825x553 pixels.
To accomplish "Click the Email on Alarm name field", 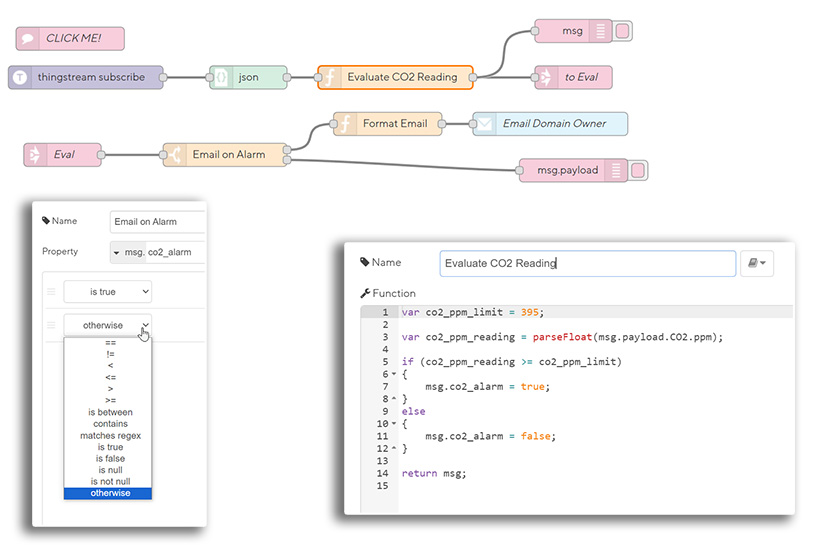I will [x=157, y=222].
